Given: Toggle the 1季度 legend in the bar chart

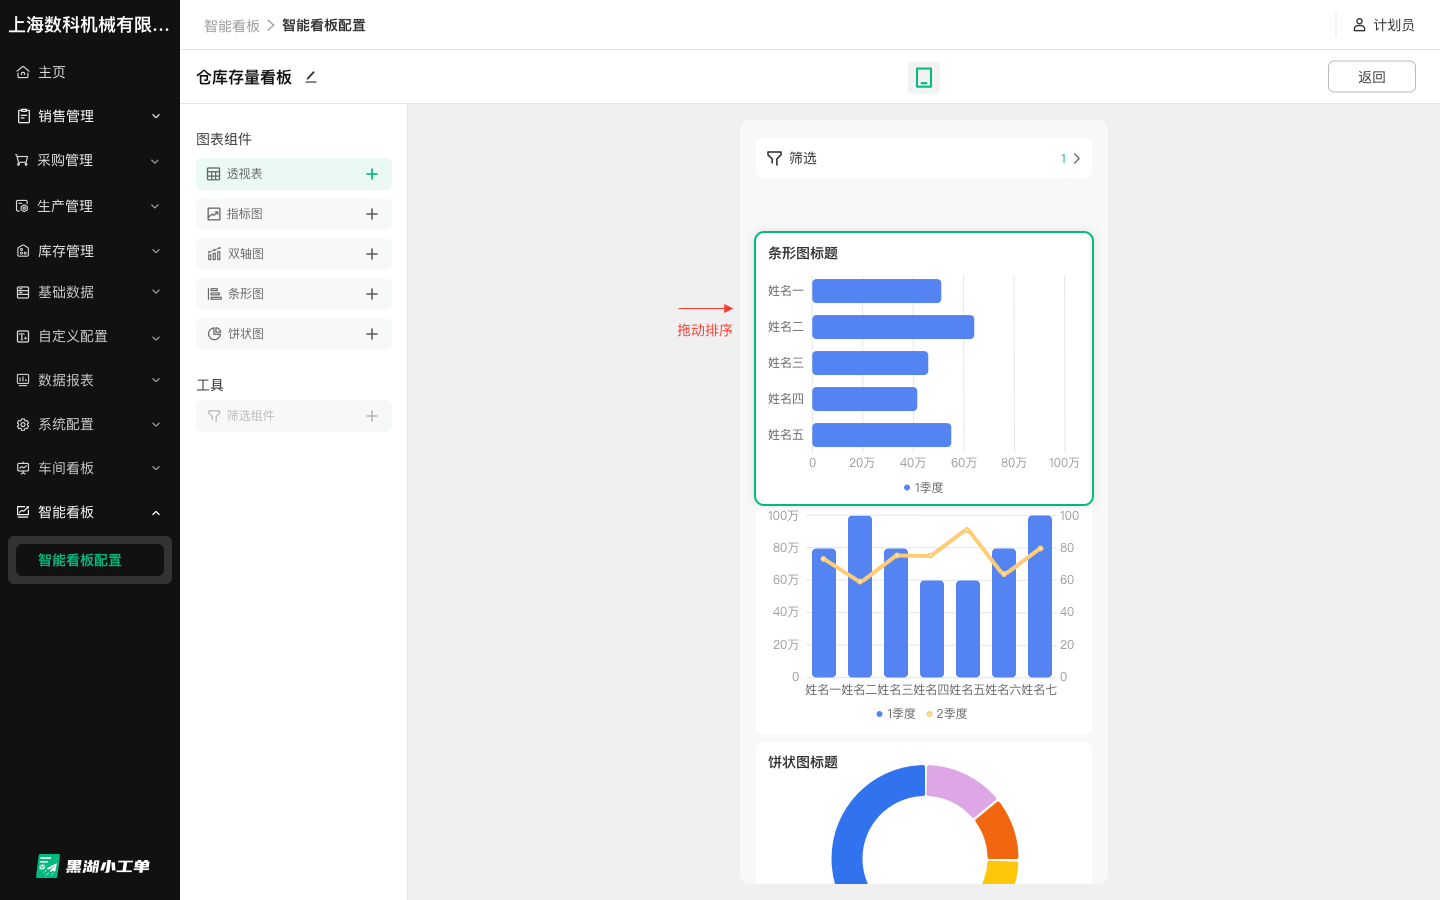Looking at the screenshot, I should coord(924,488).
